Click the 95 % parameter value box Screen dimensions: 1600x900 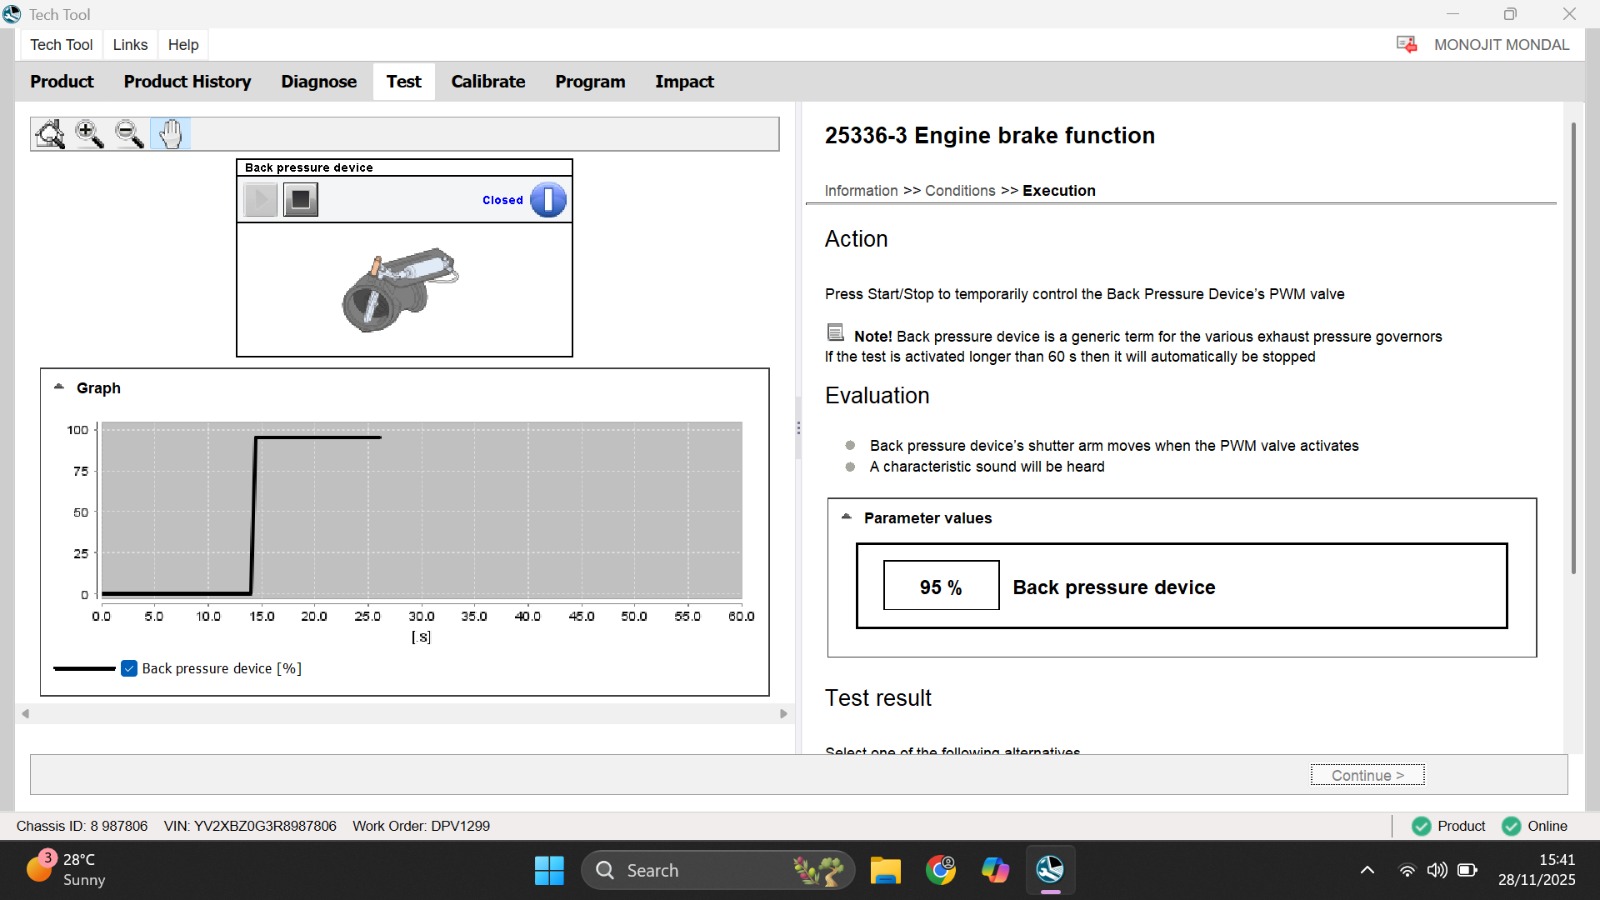pyautogui.click(x=941, y=586)
